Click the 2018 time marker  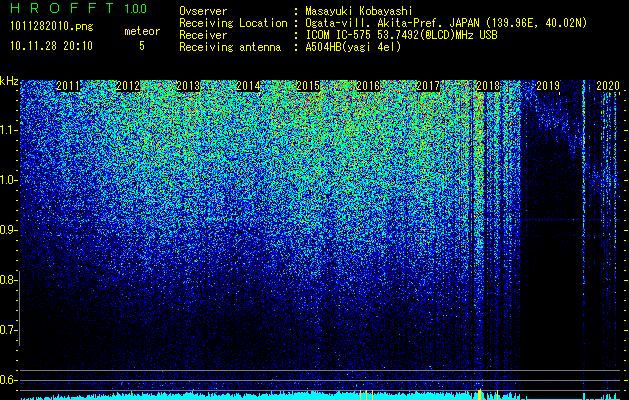click(488, 86)
